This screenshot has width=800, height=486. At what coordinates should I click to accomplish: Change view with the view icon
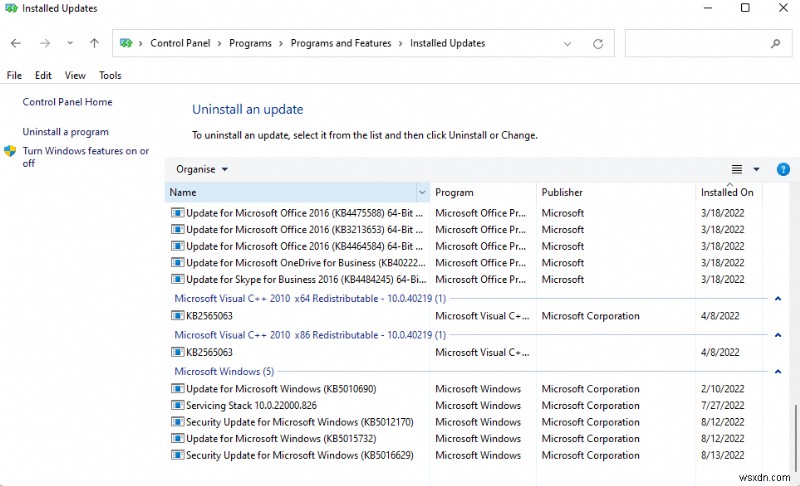[737, 169]
